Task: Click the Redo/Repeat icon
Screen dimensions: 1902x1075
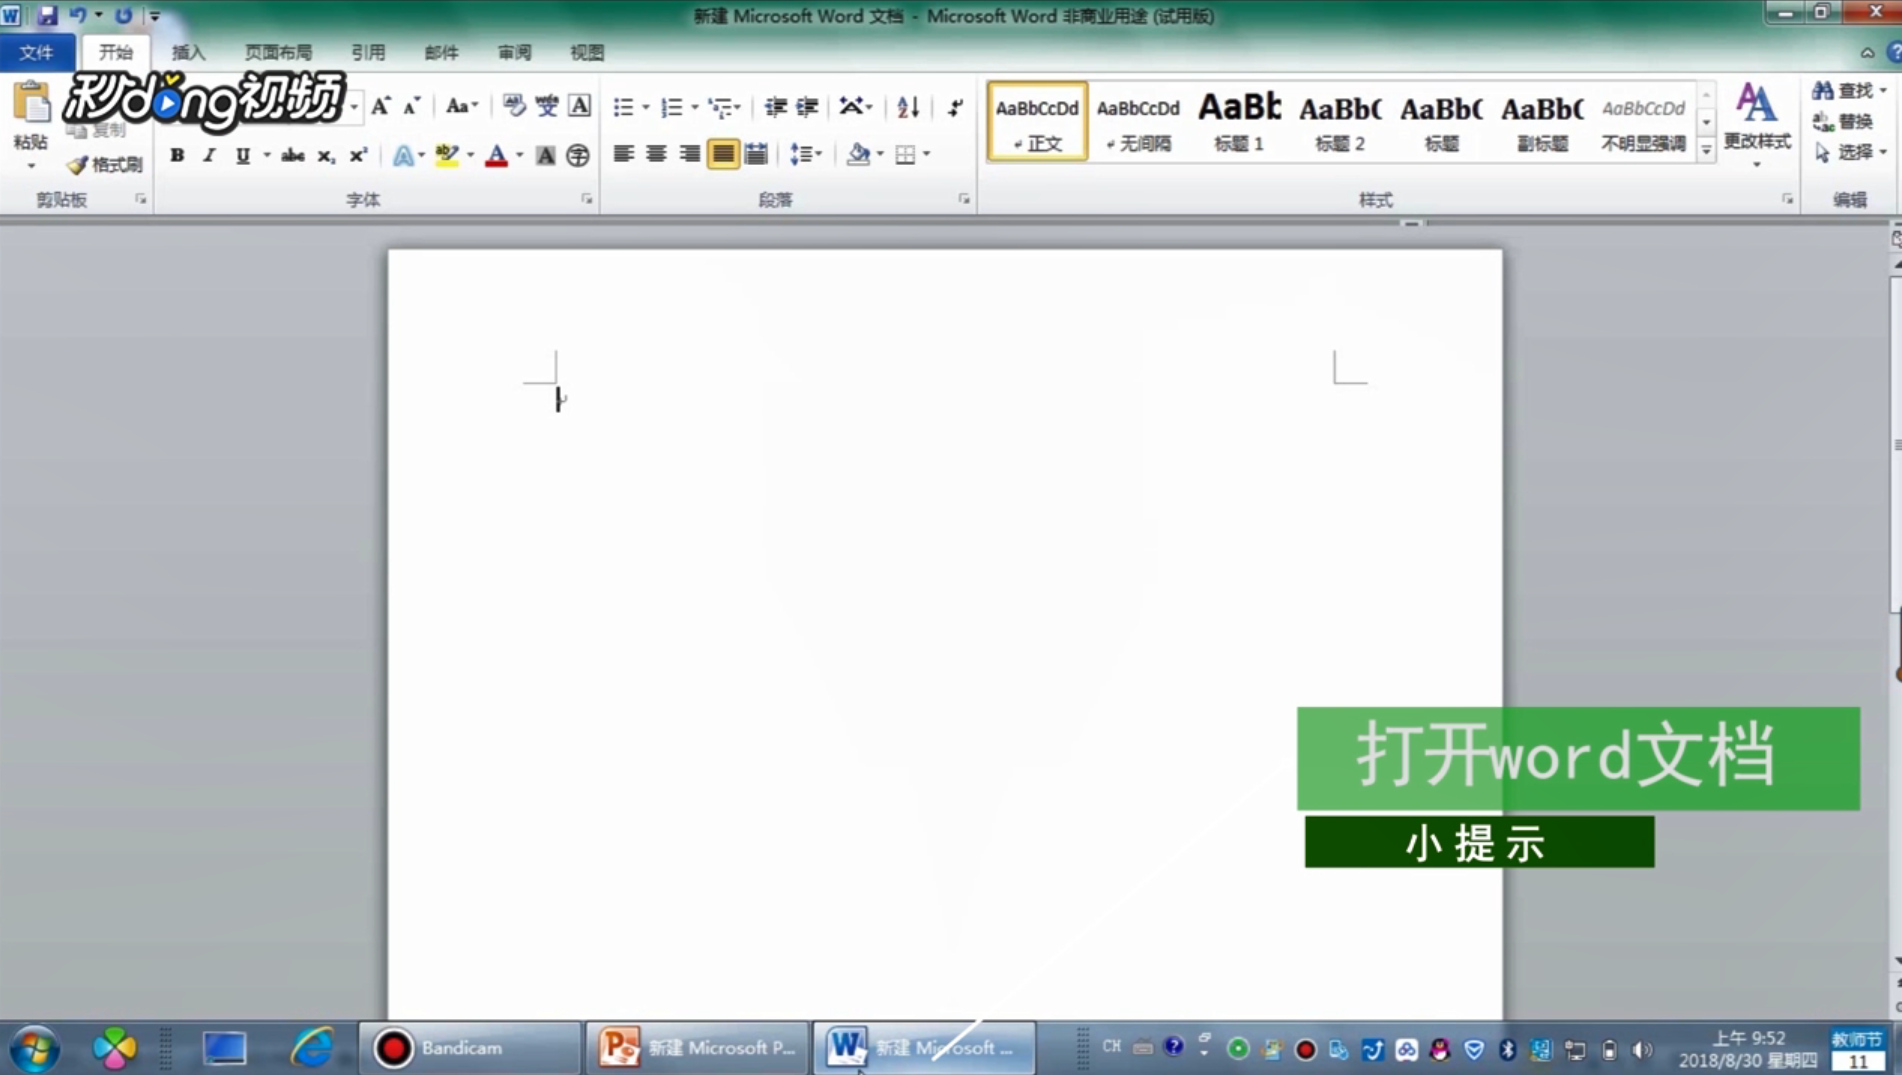Action: coord(123,15)
